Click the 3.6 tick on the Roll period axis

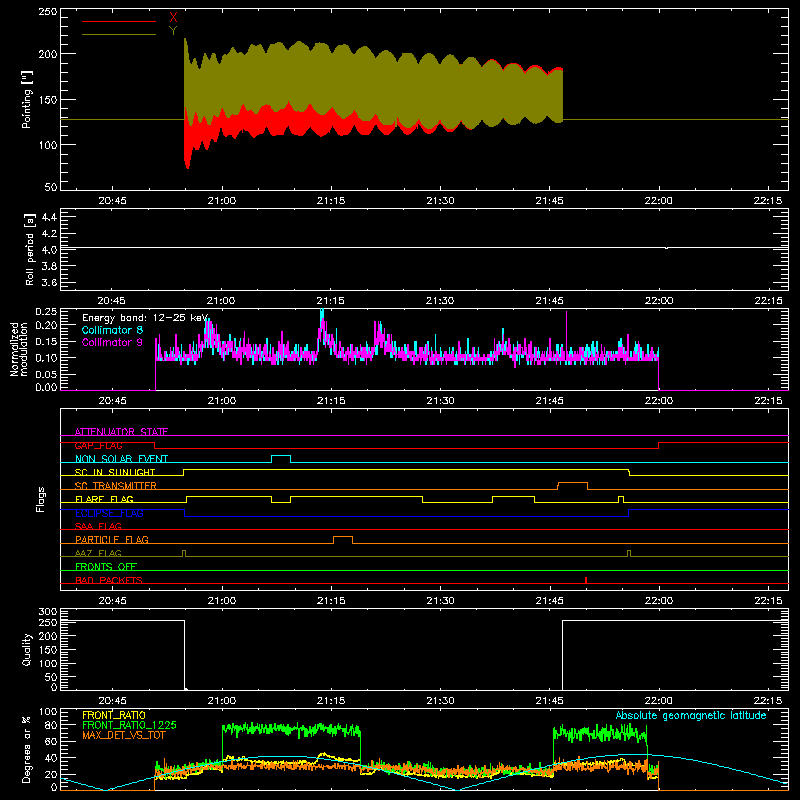[x=49, y=282]
